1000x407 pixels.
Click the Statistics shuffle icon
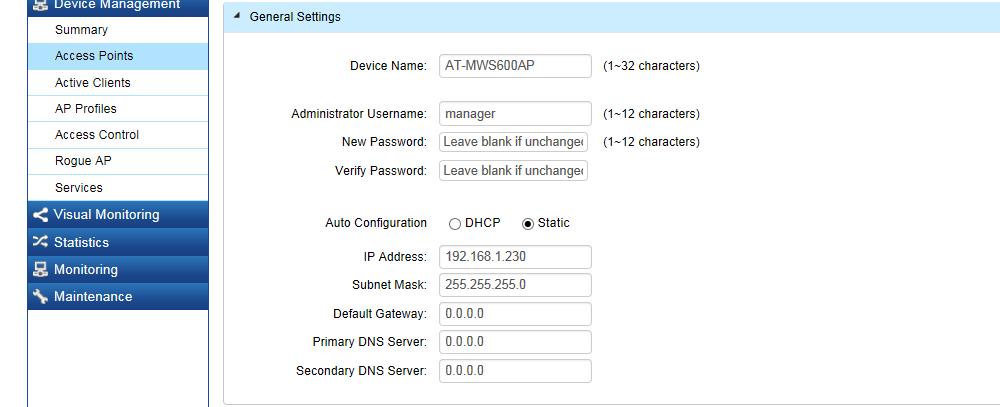[x=40, y=242]
